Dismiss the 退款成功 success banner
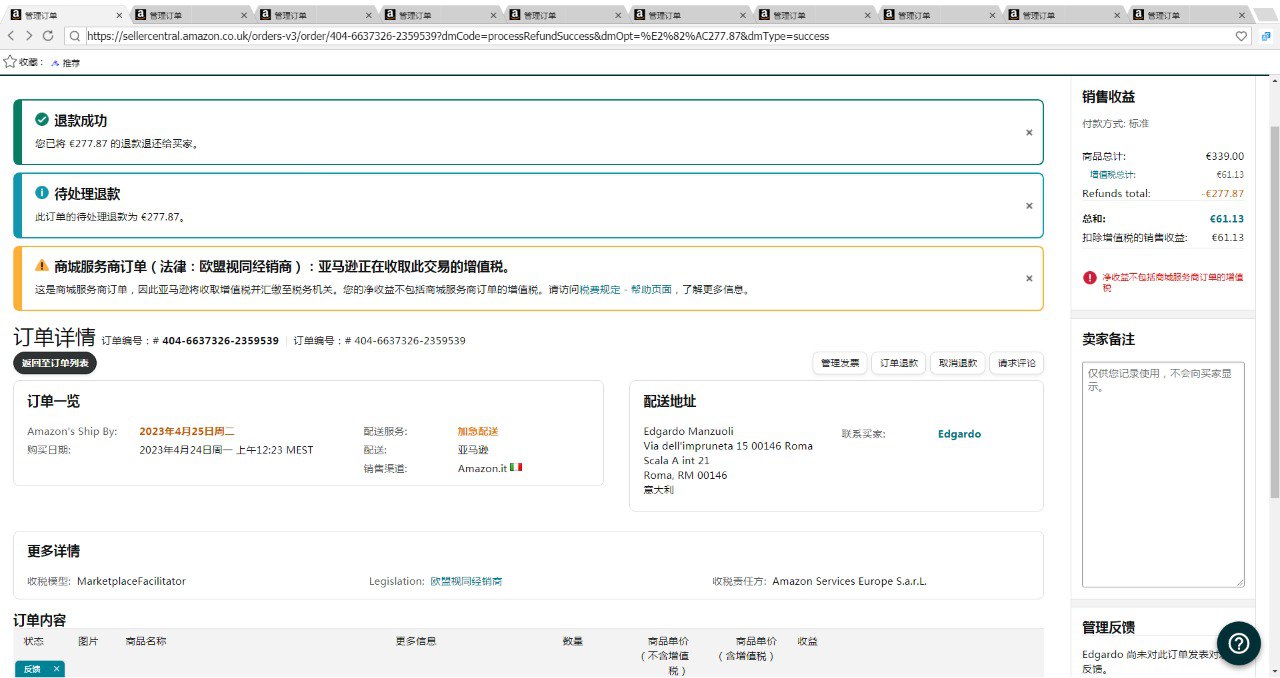This screenshot has height=678, width=1280. pos(1029,132)
